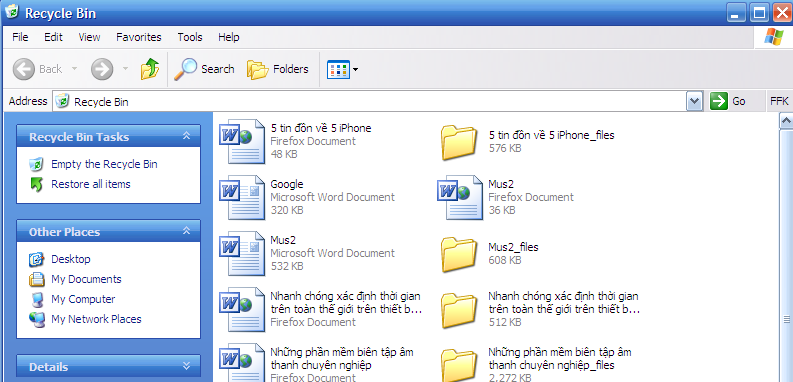Open the View menu

point(90,37)
